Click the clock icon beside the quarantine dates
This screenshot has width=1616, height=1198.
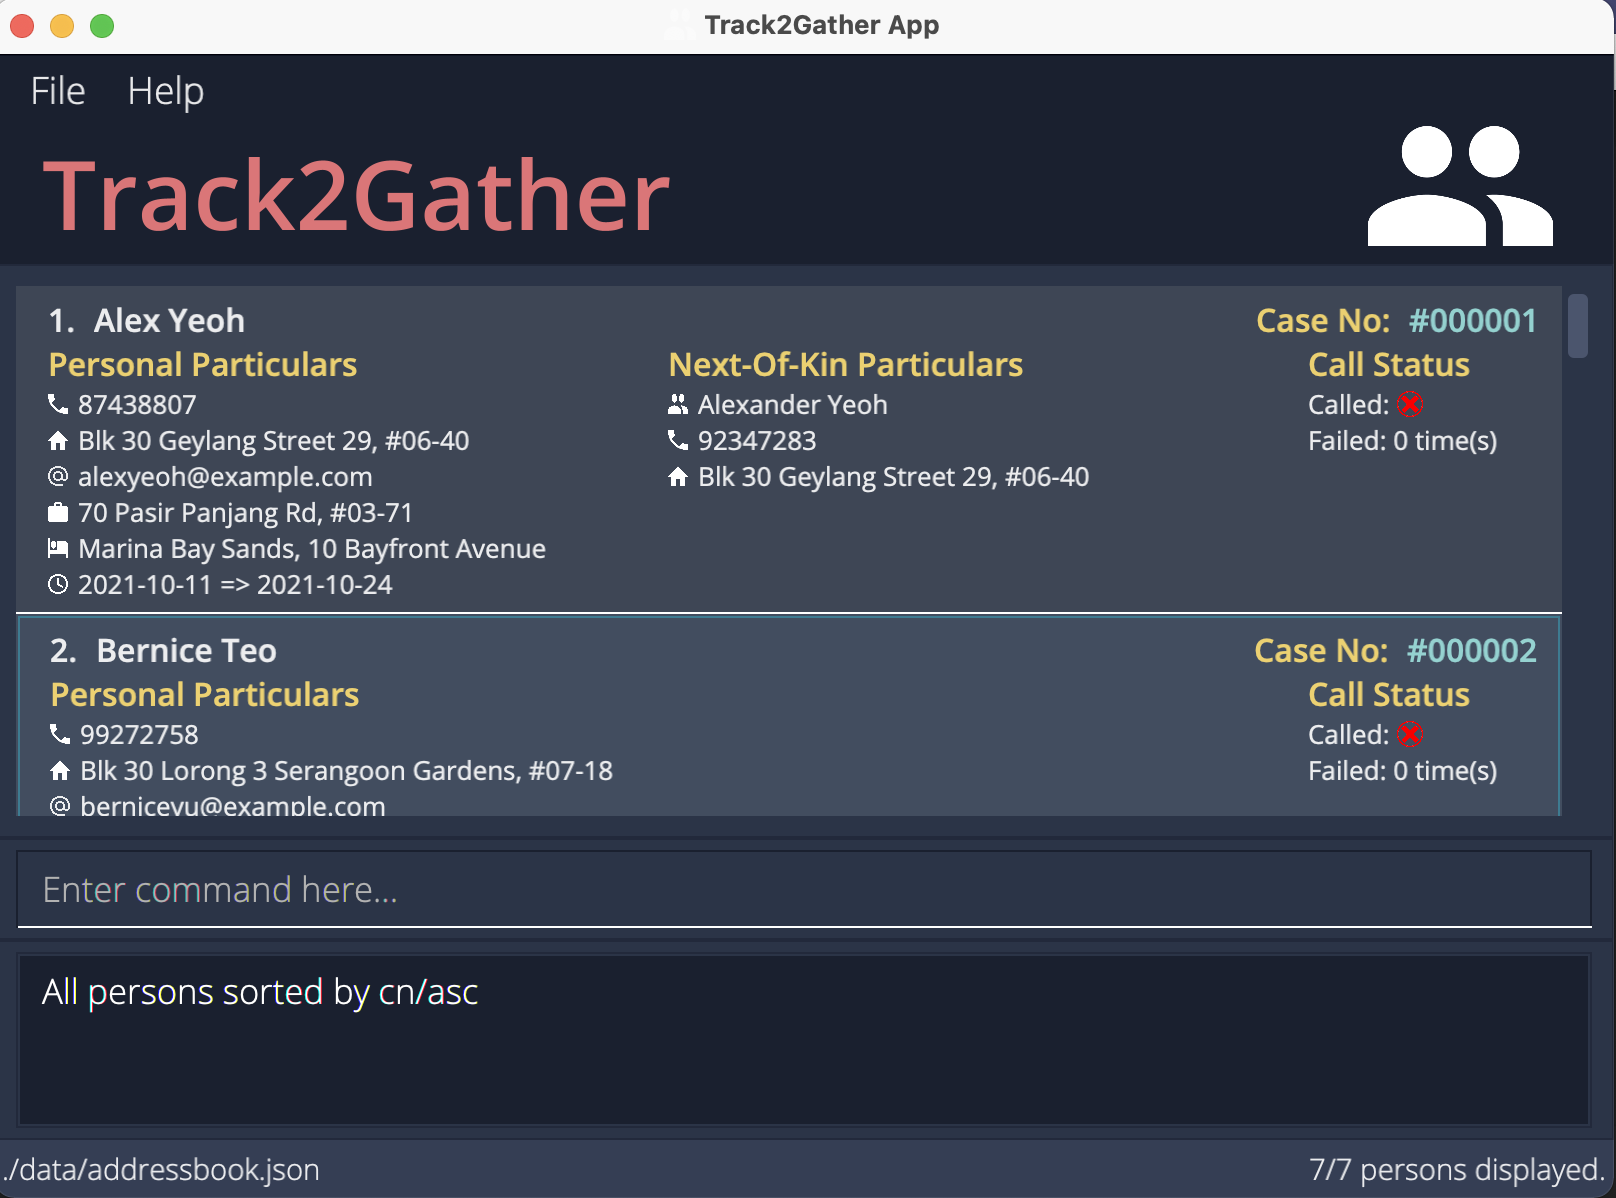tap(57, 585)
